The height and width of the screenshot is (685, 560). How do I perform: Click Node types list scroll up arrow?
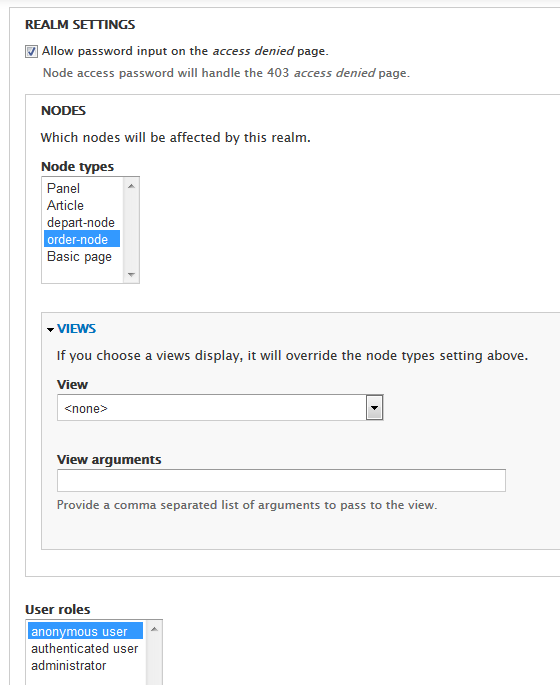click(131, 186)
